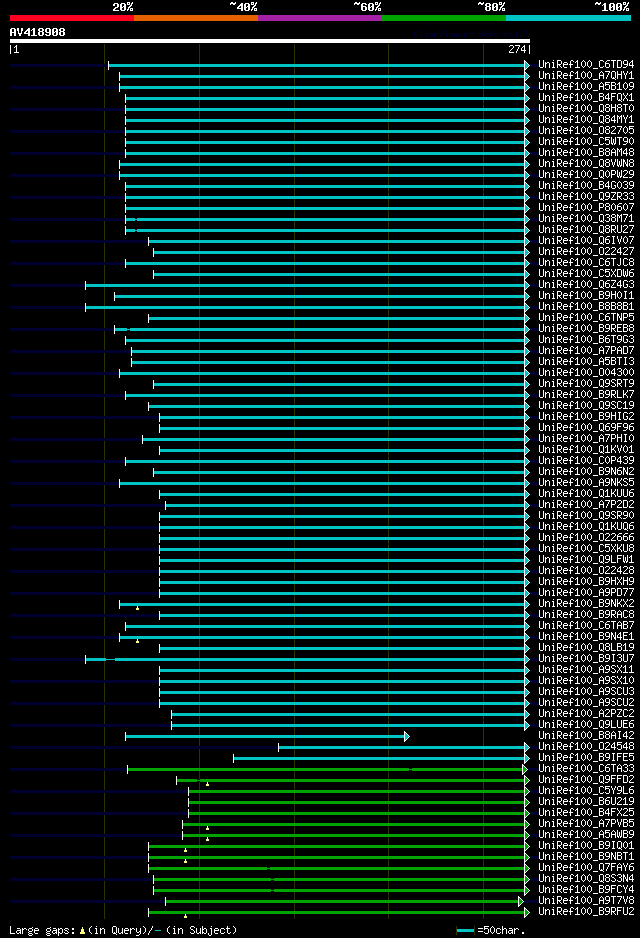Click the yellow gap marker under UniRef100_B9N4E1's bar

point(138,641)
